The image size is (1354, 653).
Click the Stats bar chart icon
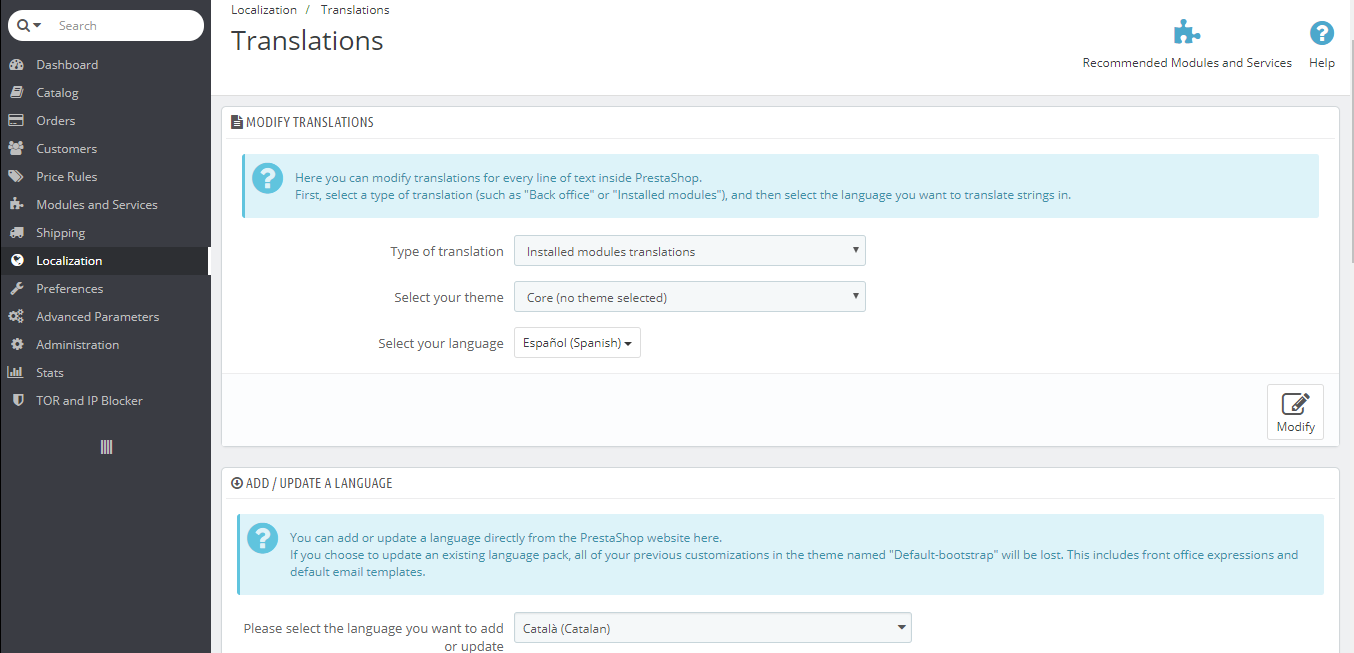(16, 373)
